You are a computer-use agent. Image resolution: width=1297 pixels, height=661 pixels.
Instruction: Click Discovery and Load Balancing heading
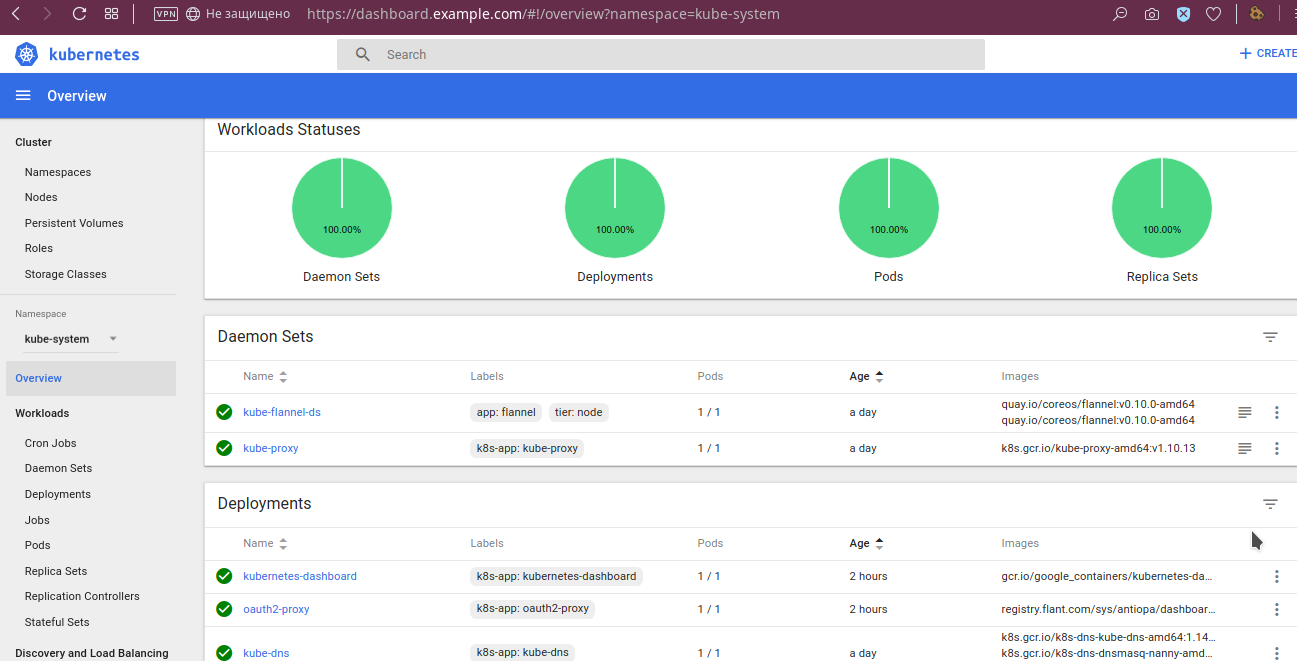pyautogui.click(x=92, y=653)
